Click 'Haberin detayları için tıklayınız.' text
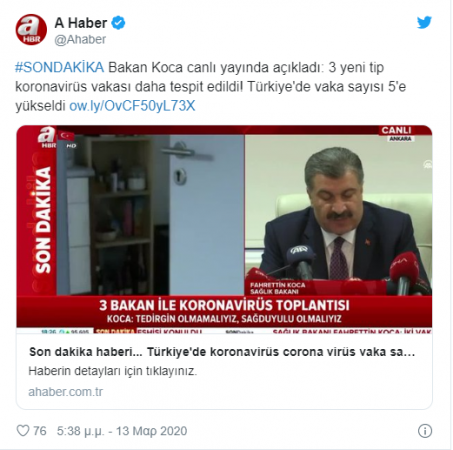The width and height of the screenshot is (453, 450). 113,371
